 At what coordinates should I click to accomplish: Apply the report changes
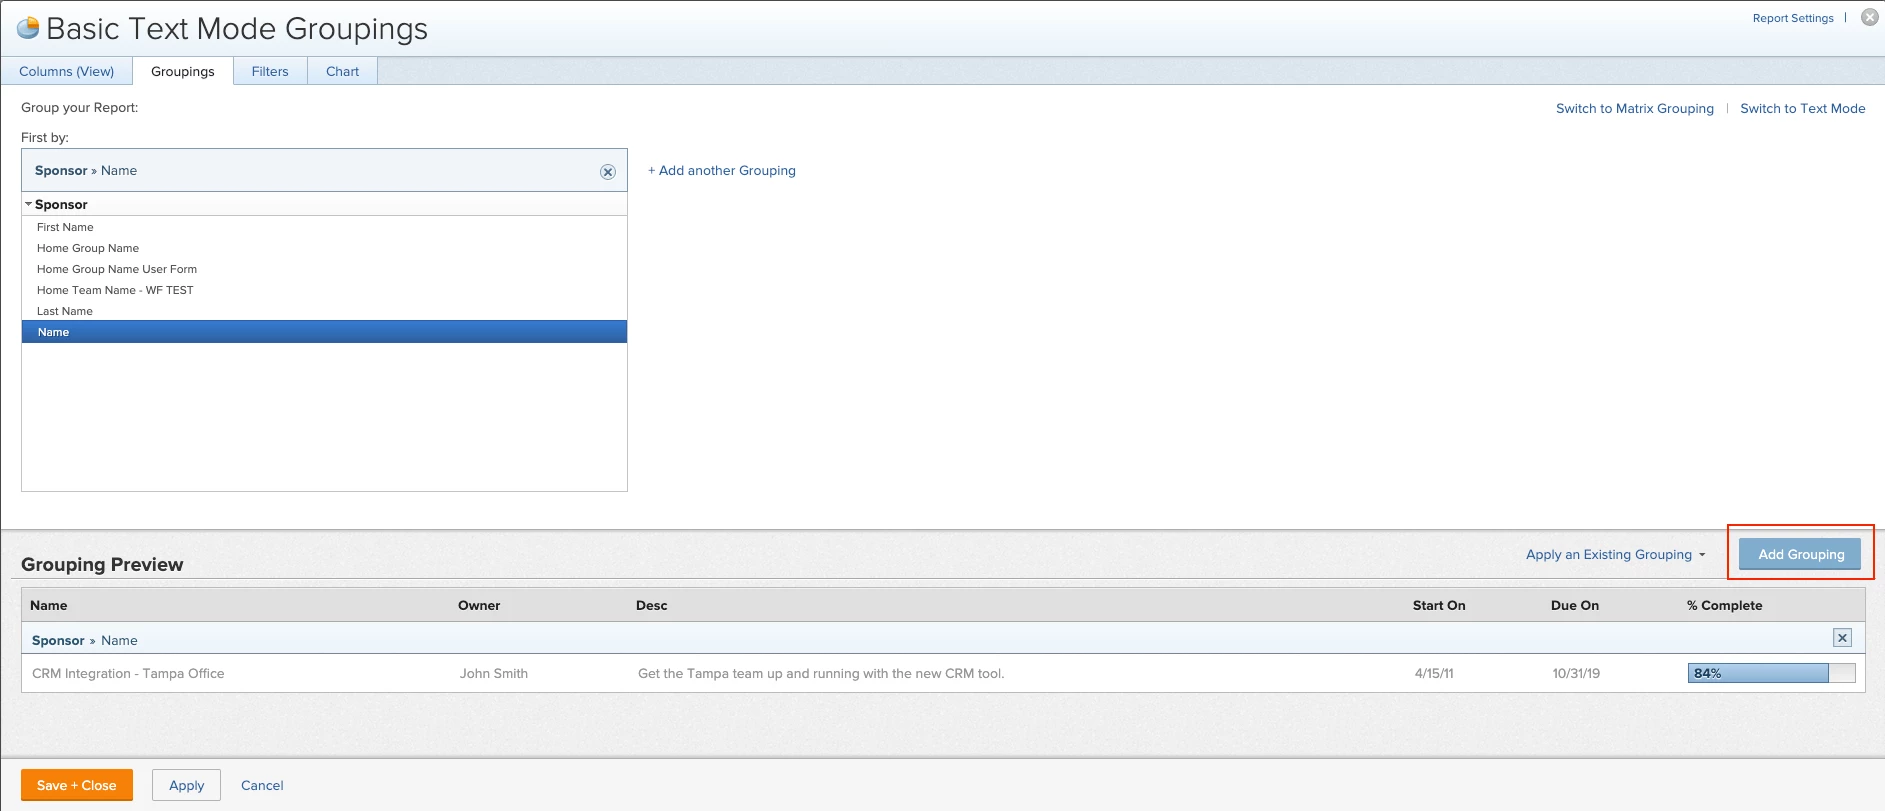[186, 785]
